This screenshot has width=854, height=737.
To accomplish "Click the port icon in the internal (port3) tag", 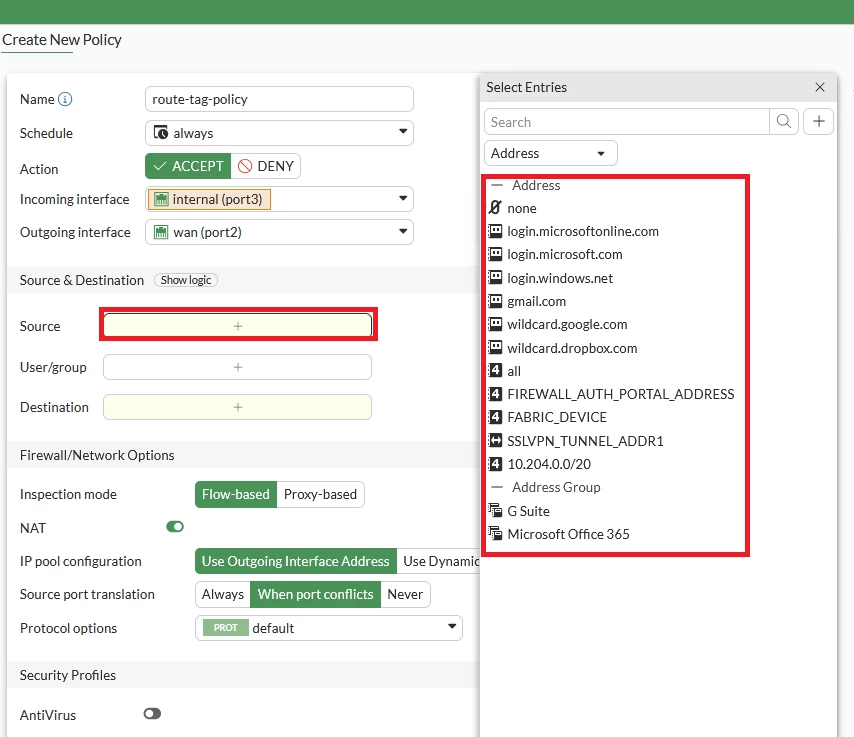I will [x=161, y=199].
